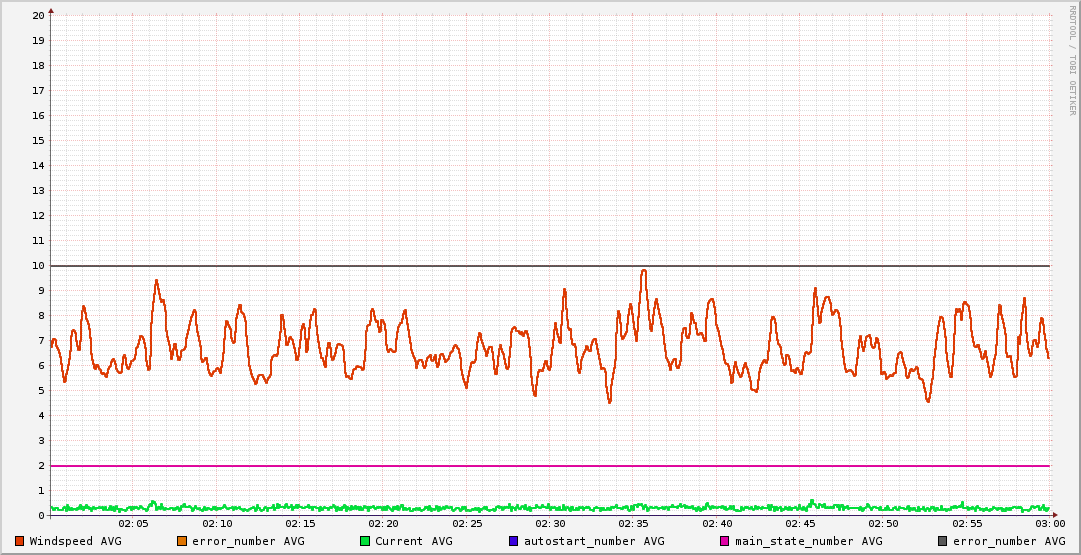Image resolution: width=1081 pixels, height=555 pixels.
Task: Click the blue autostart_number AVG legend swatch
Action: click(514, 541)
